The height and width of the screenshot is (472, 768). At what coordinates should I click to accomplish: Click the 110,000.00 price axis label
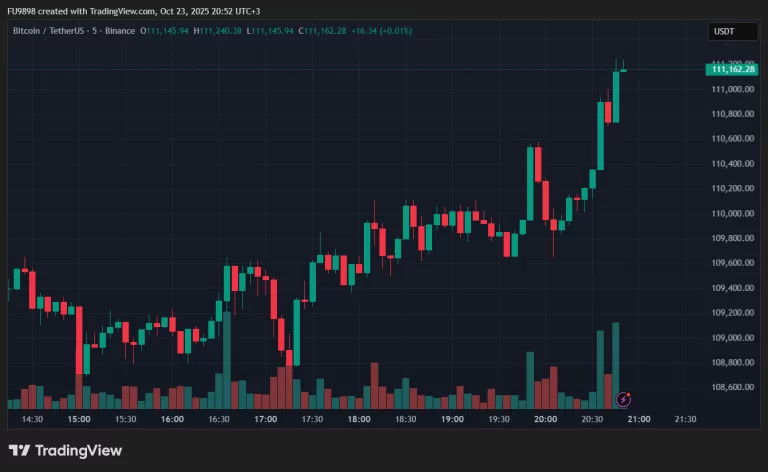pyautogui.click(x=733, y=213)
